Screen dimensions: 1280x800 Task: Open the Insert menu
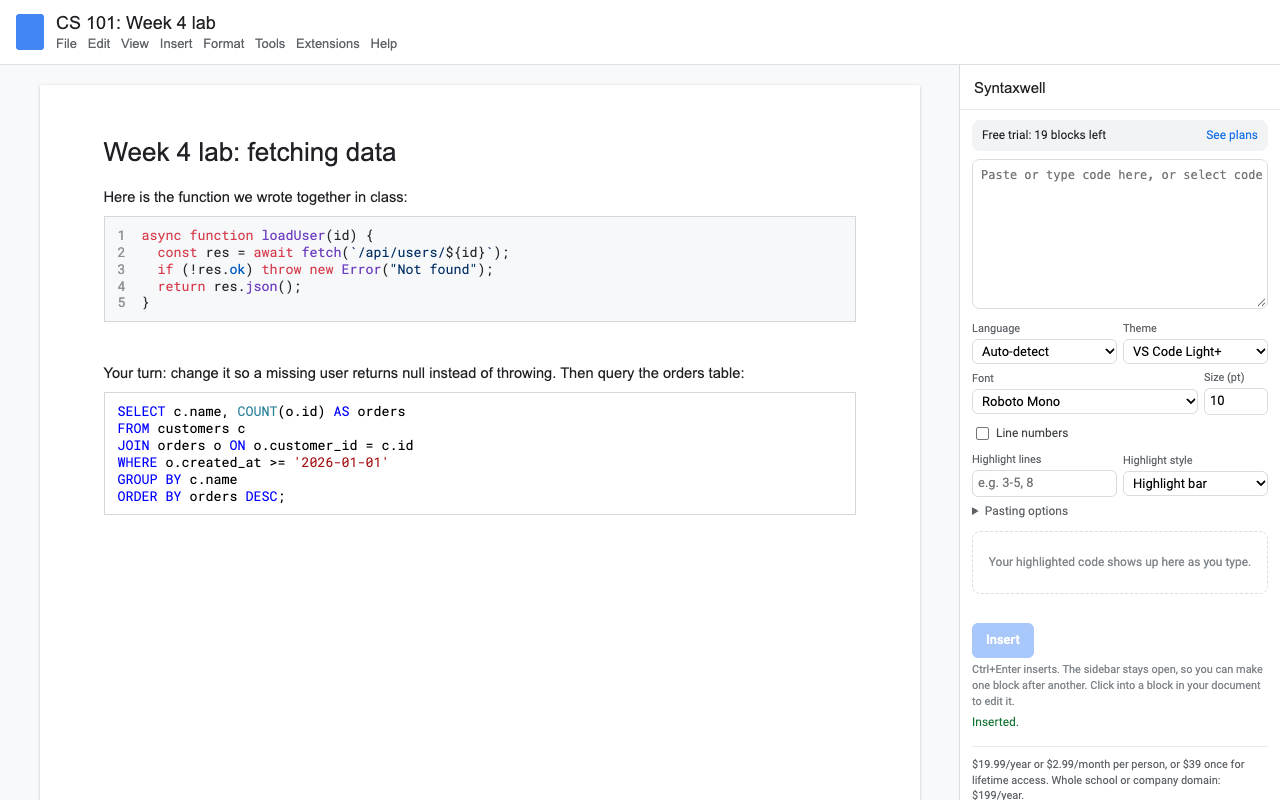point(176,44)
